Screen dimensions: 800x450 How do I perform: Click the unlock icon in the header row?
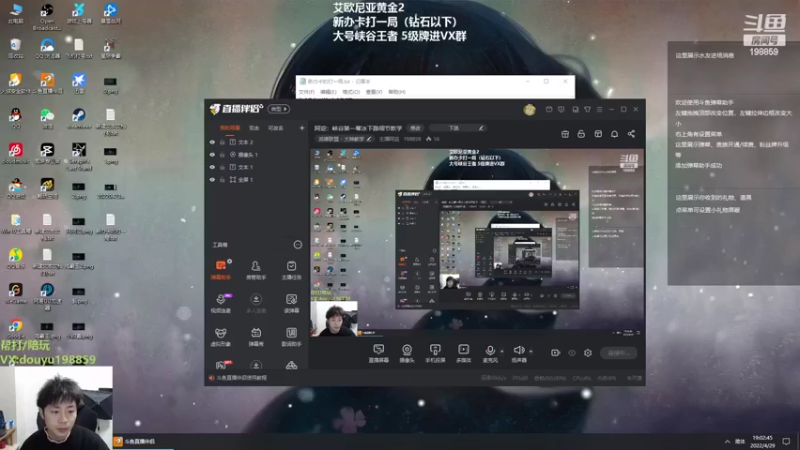coord(581,134)
